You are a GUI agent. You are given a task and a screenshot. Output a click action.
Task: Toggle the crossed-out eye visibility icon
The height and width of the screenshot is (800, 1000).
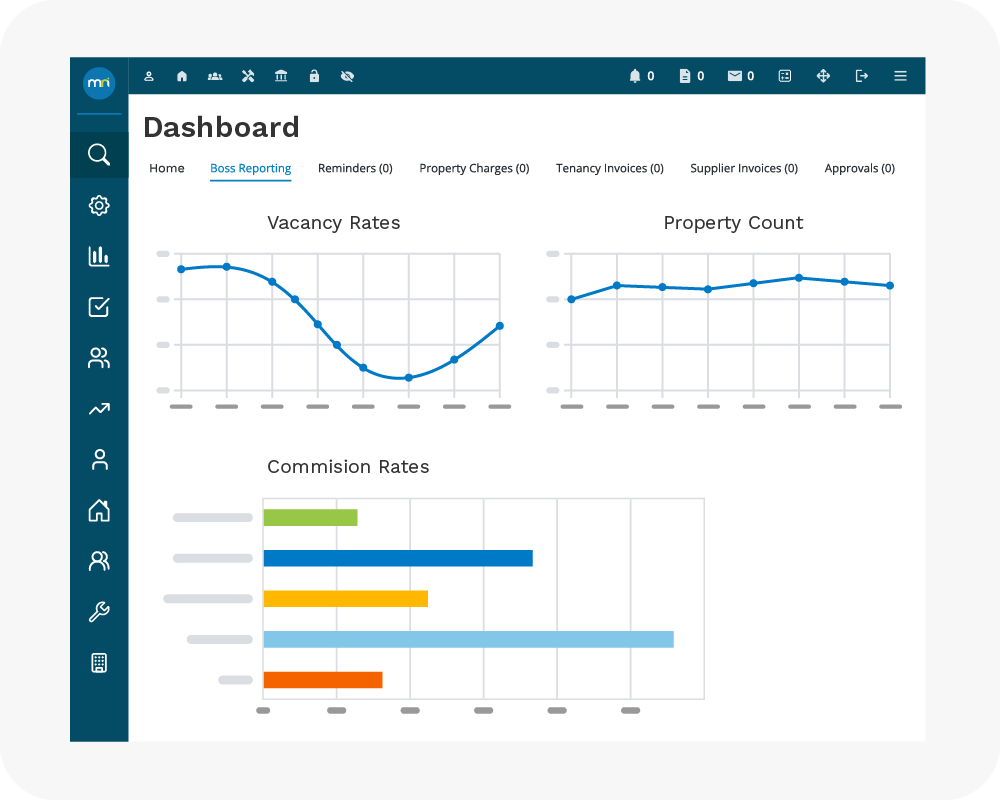[347, 76]
